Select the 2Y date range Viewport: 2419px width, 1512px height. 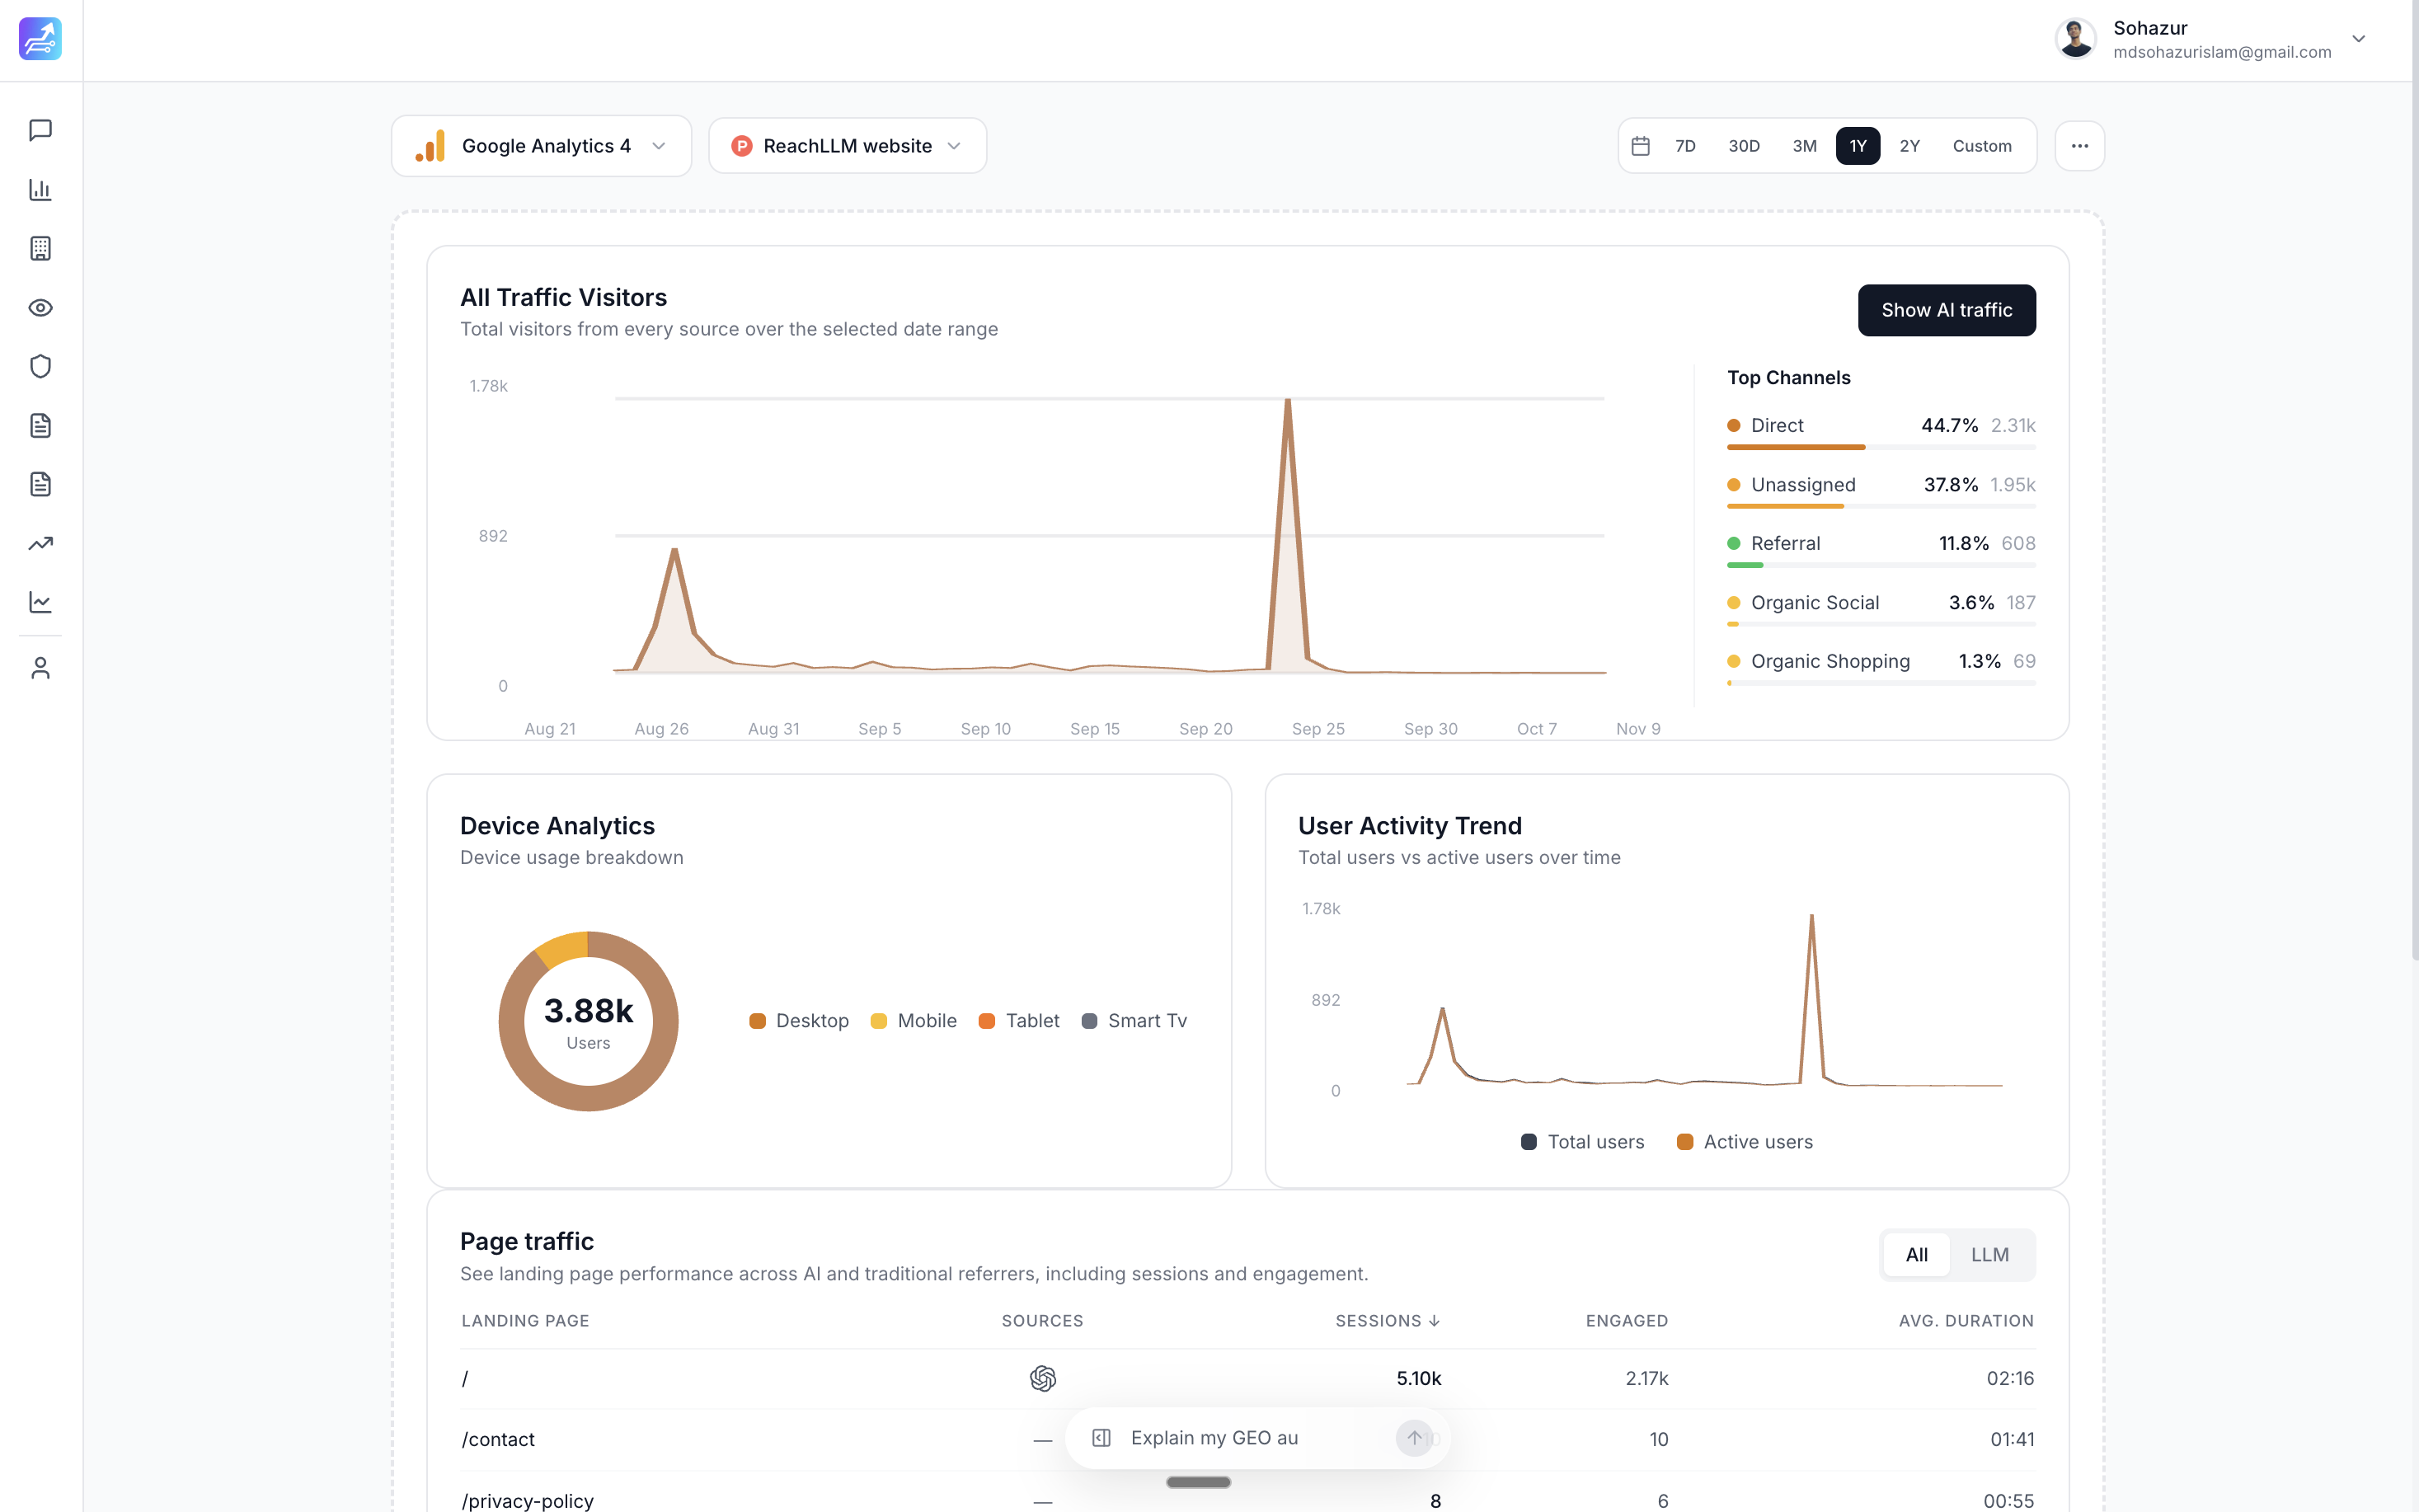1909,146
